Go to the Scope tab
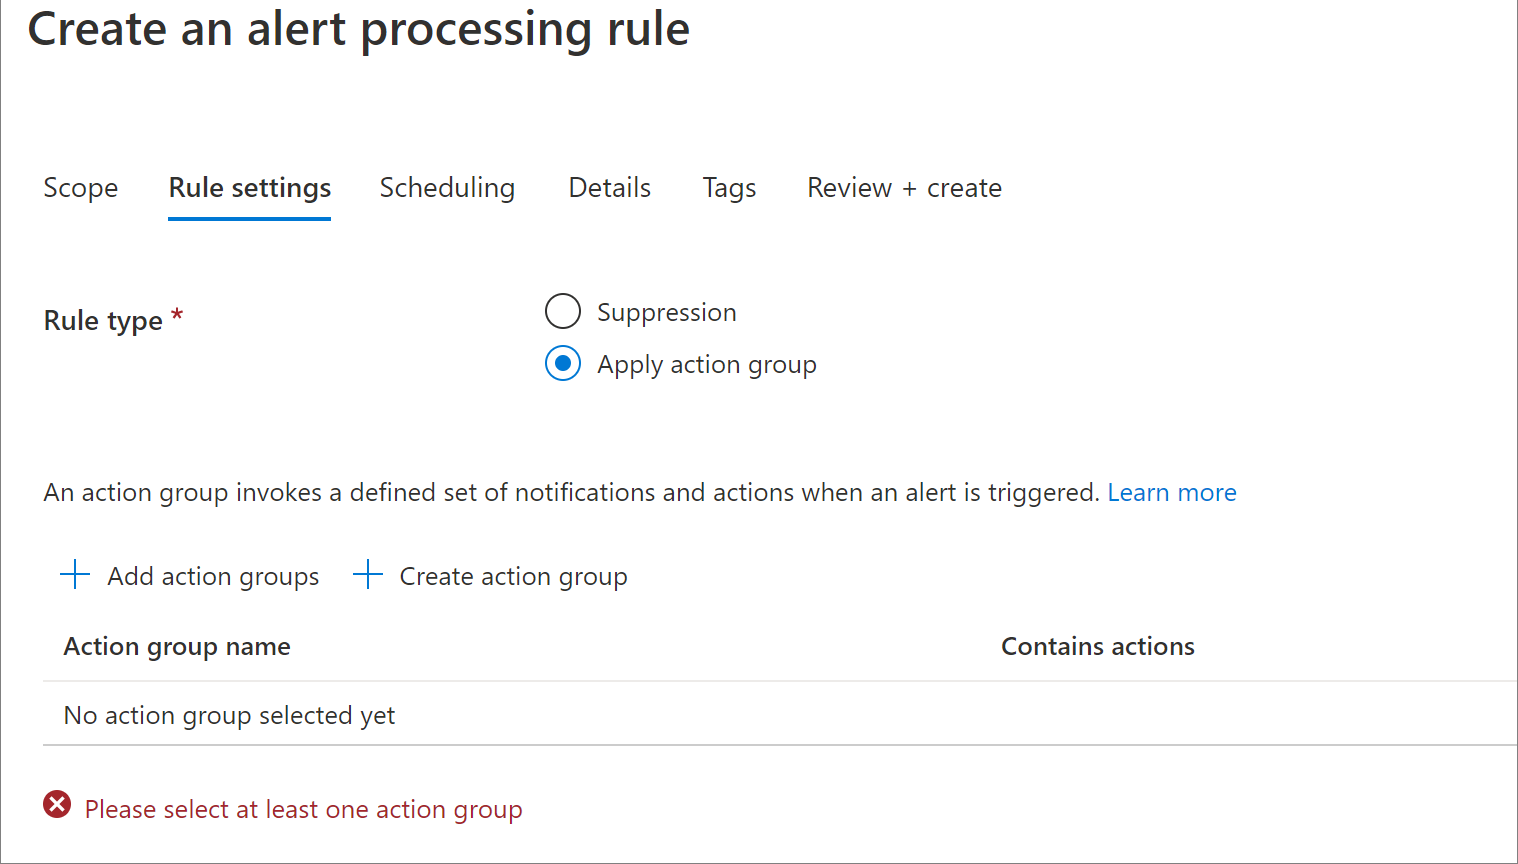 (81, 188)
